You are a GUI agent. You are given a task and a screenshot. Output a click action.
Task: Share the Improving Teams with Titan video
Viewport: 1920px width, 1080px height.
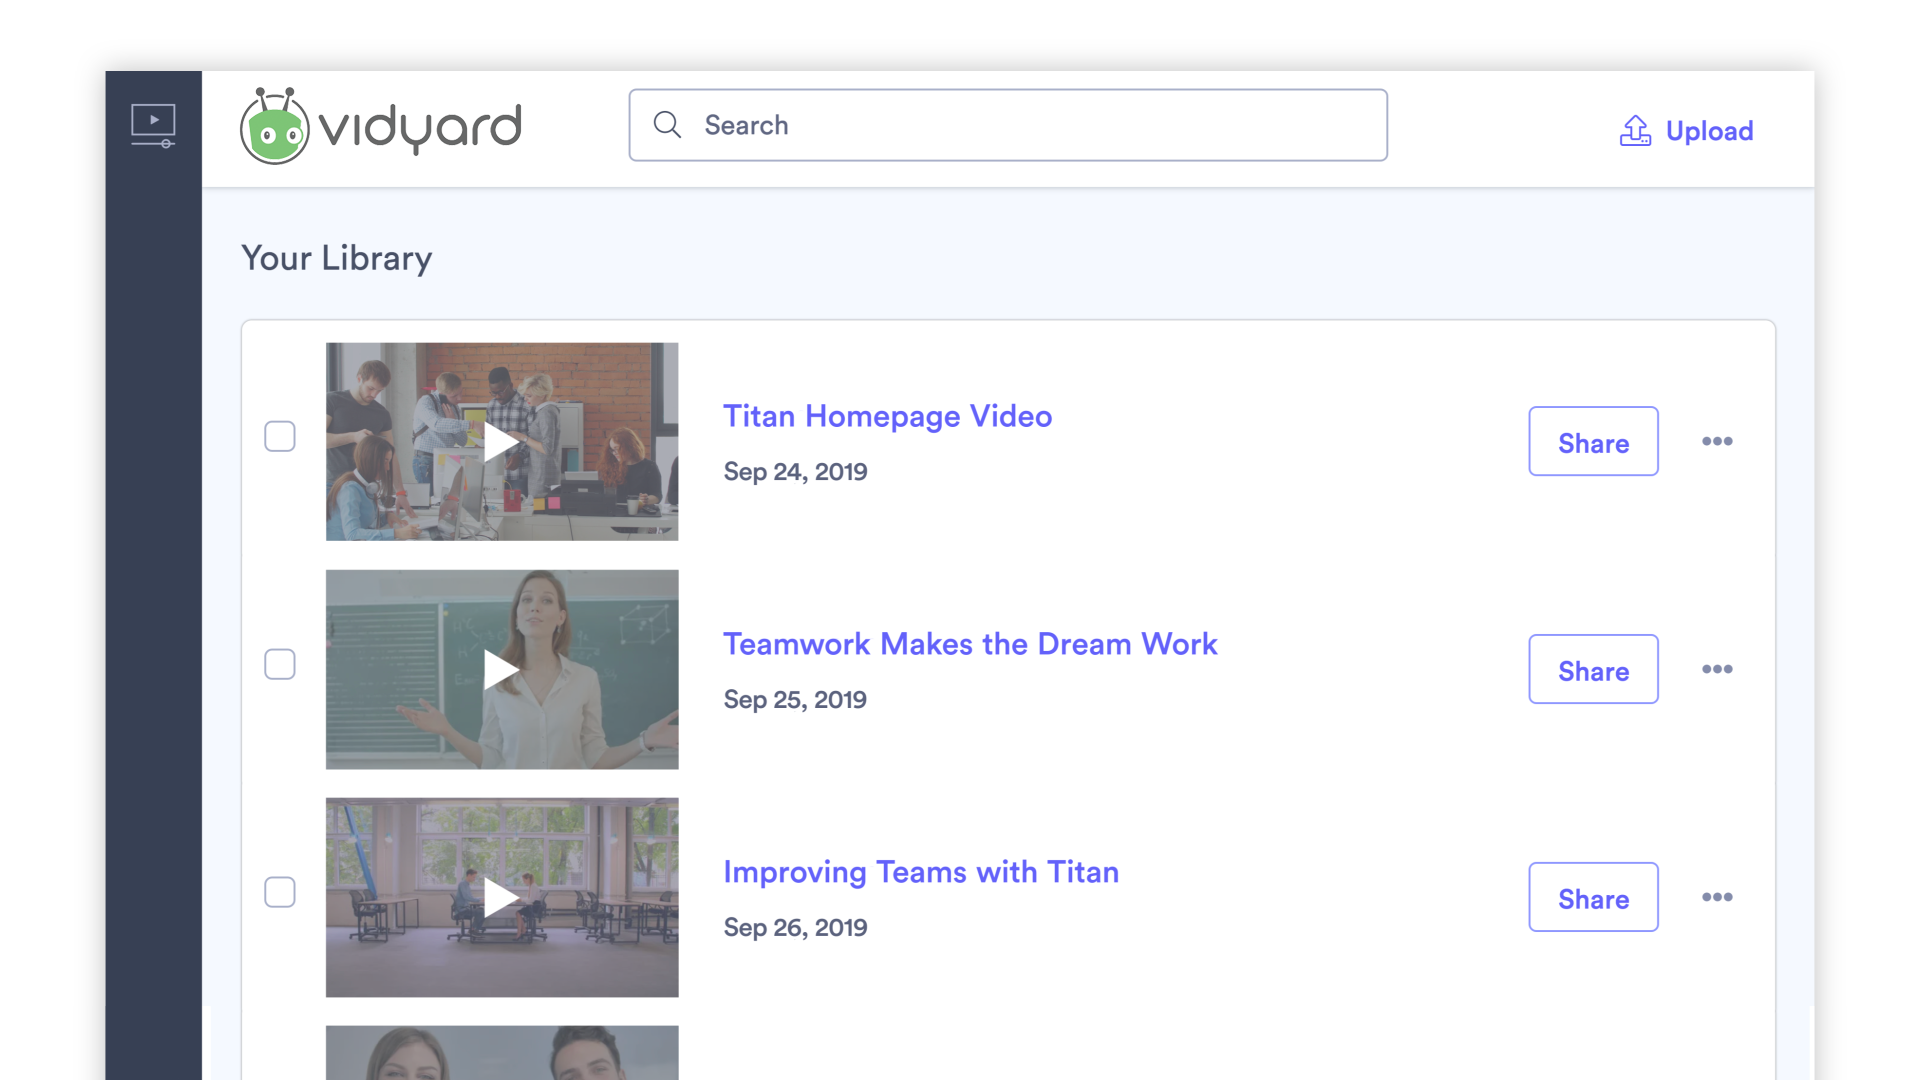[x=1593, y=897]
